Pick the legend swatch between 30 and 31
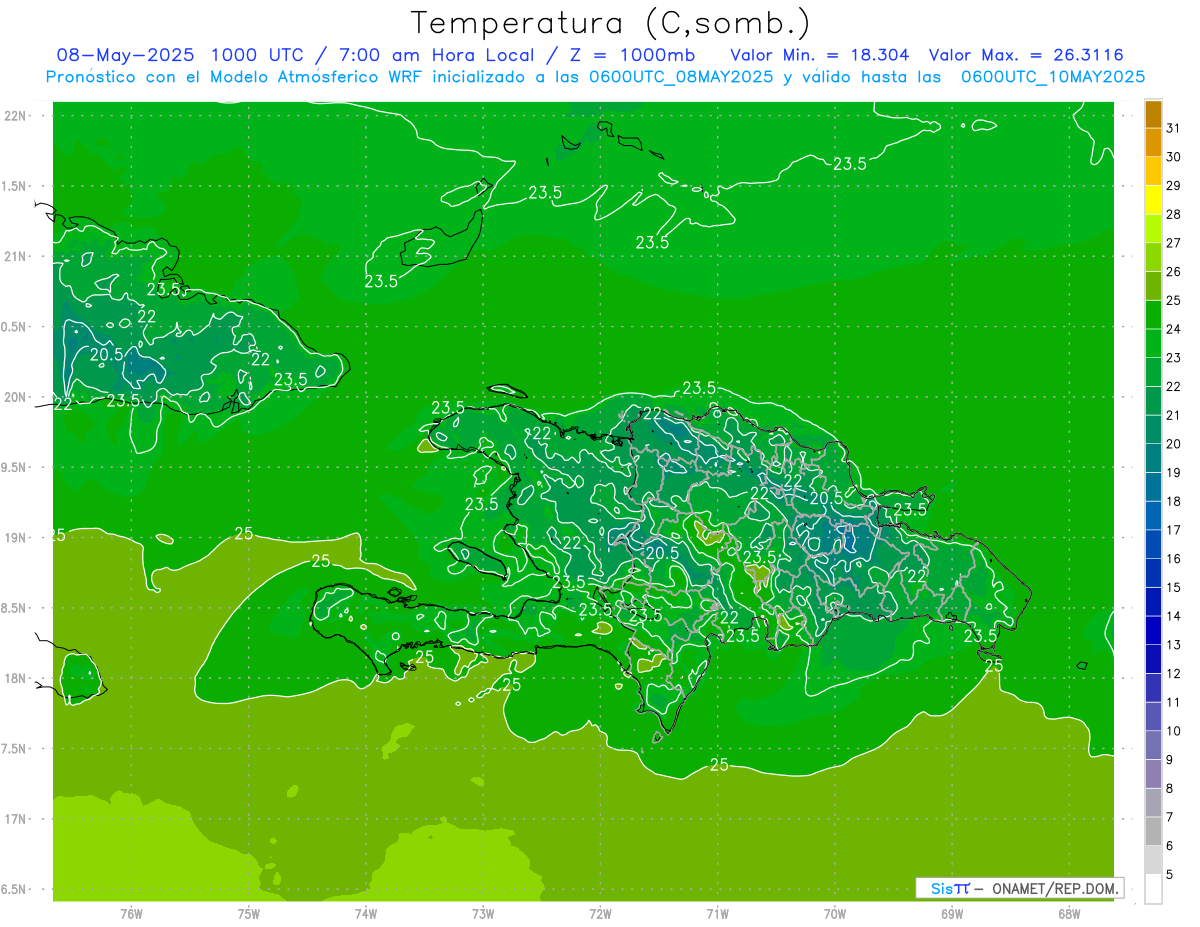This screenshot has width=1200, height=927. [x=1153, y=143]
